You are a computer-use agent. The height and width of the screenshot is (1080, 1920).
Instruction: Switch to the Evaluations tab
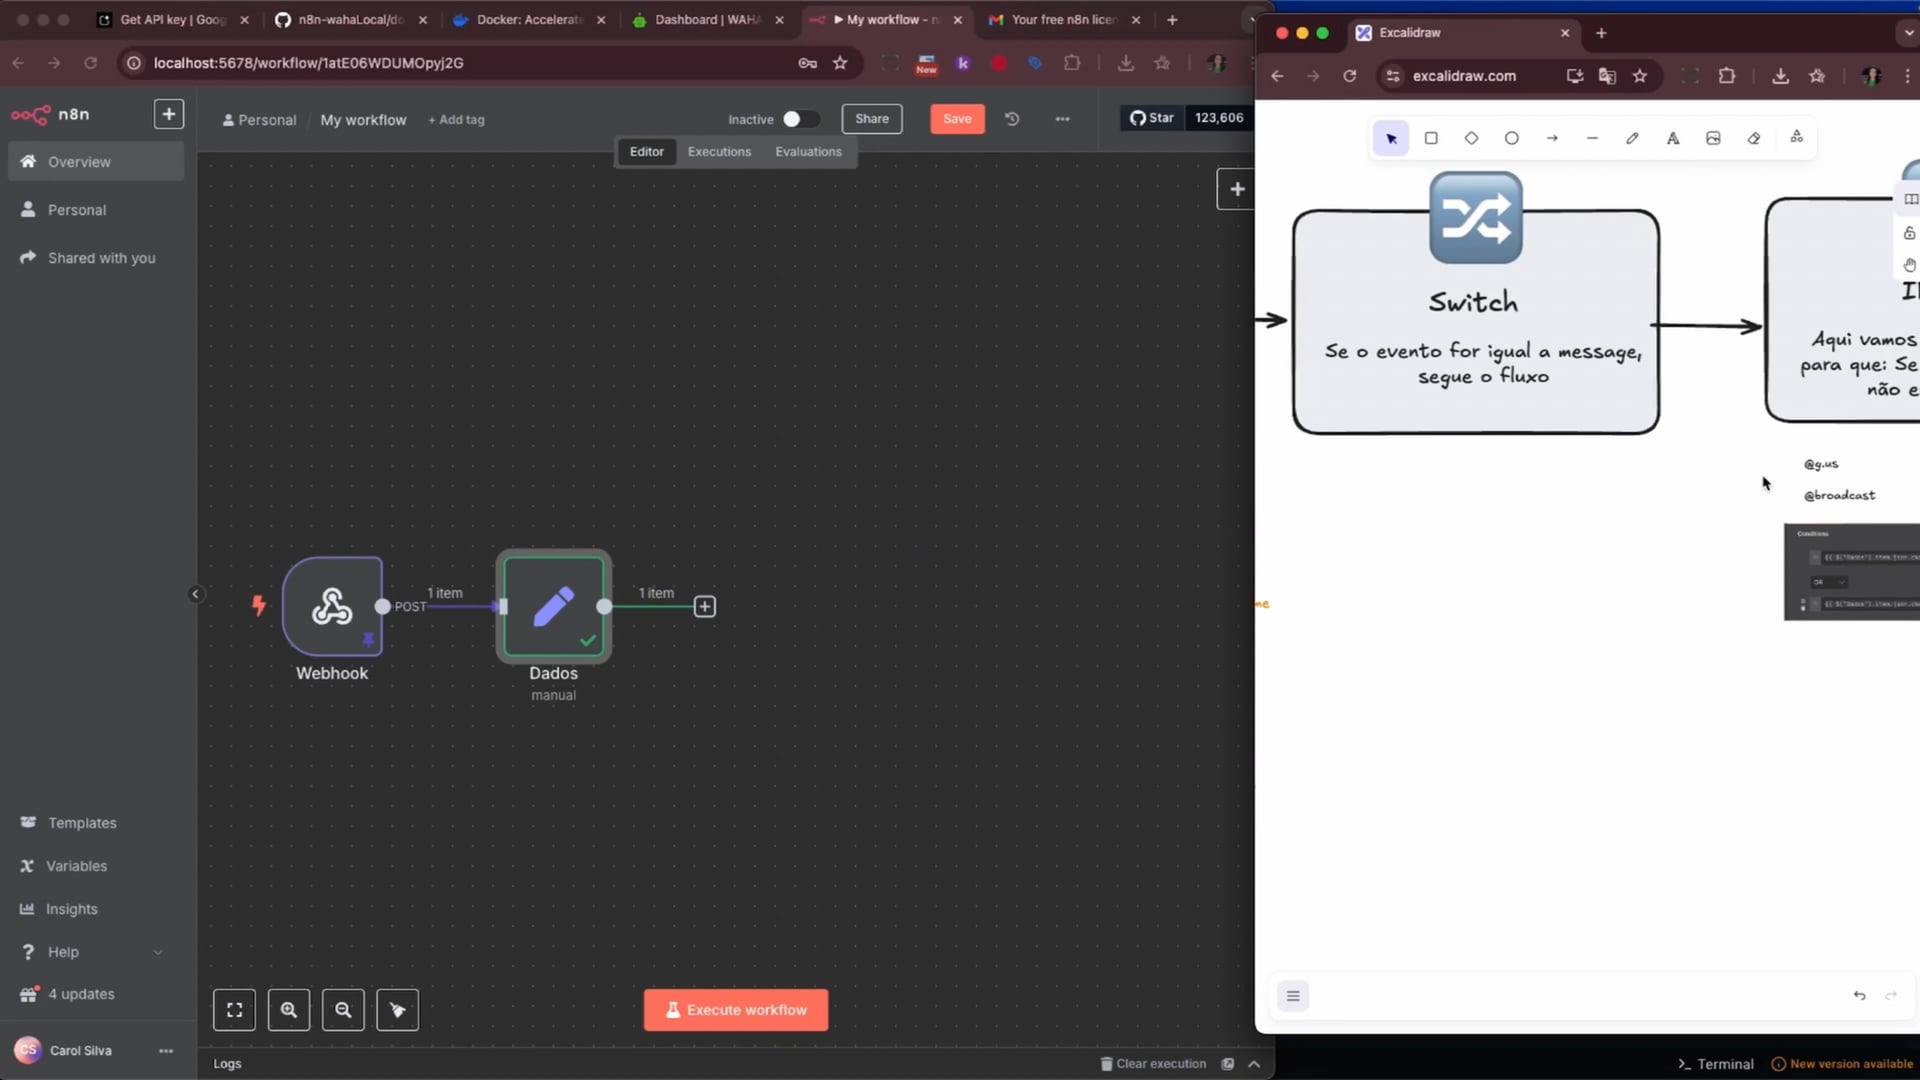click(808, 152)
